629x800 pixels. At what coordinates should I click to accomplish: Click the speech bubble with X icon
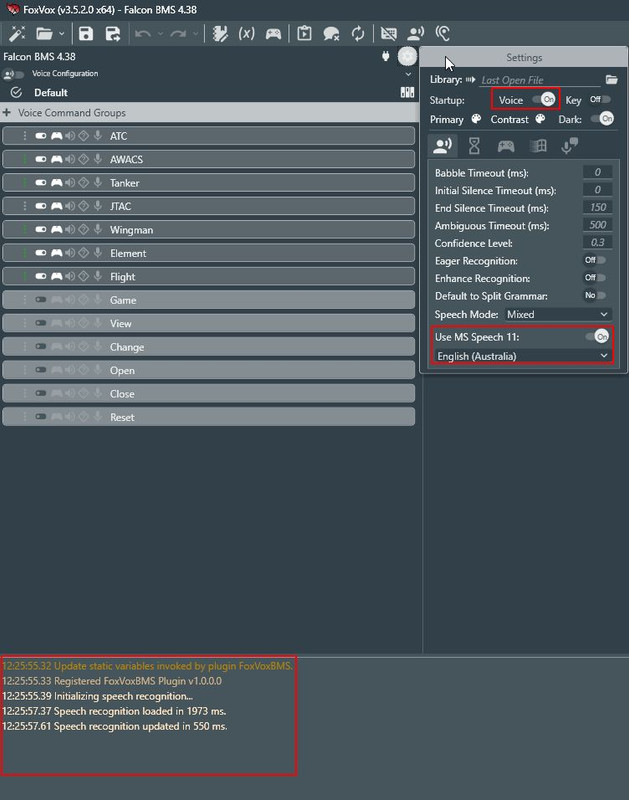pos(331,34)
